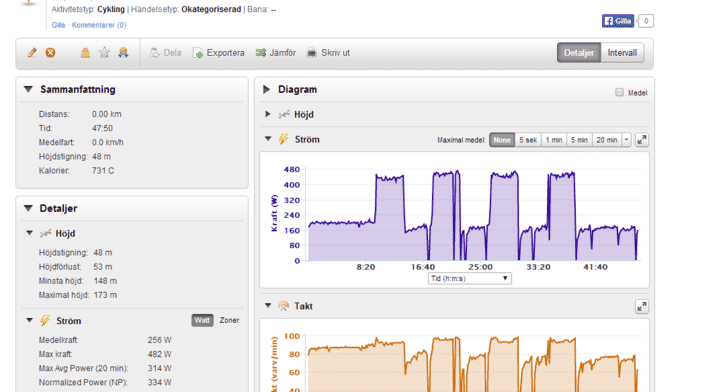725x392 pixels.
Task: Switch Ström details to Zoner view
Action: [x=229, y=320]
